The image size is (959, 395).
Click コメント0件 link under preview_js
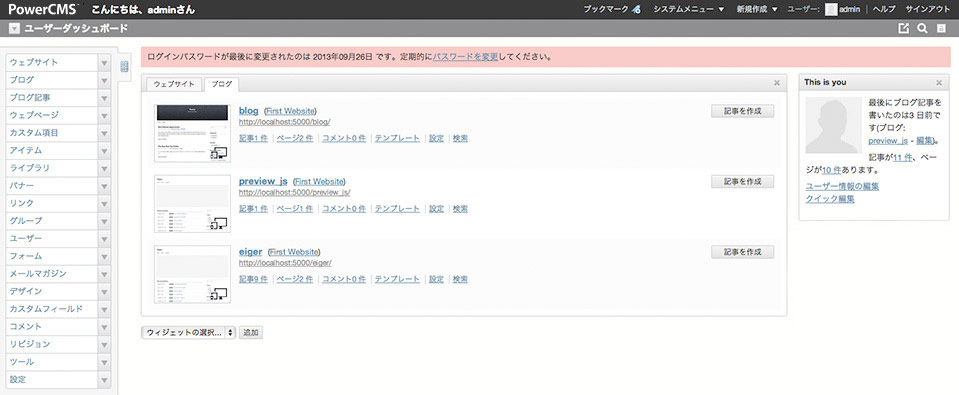pyautogui.click(x=344, y=209)
